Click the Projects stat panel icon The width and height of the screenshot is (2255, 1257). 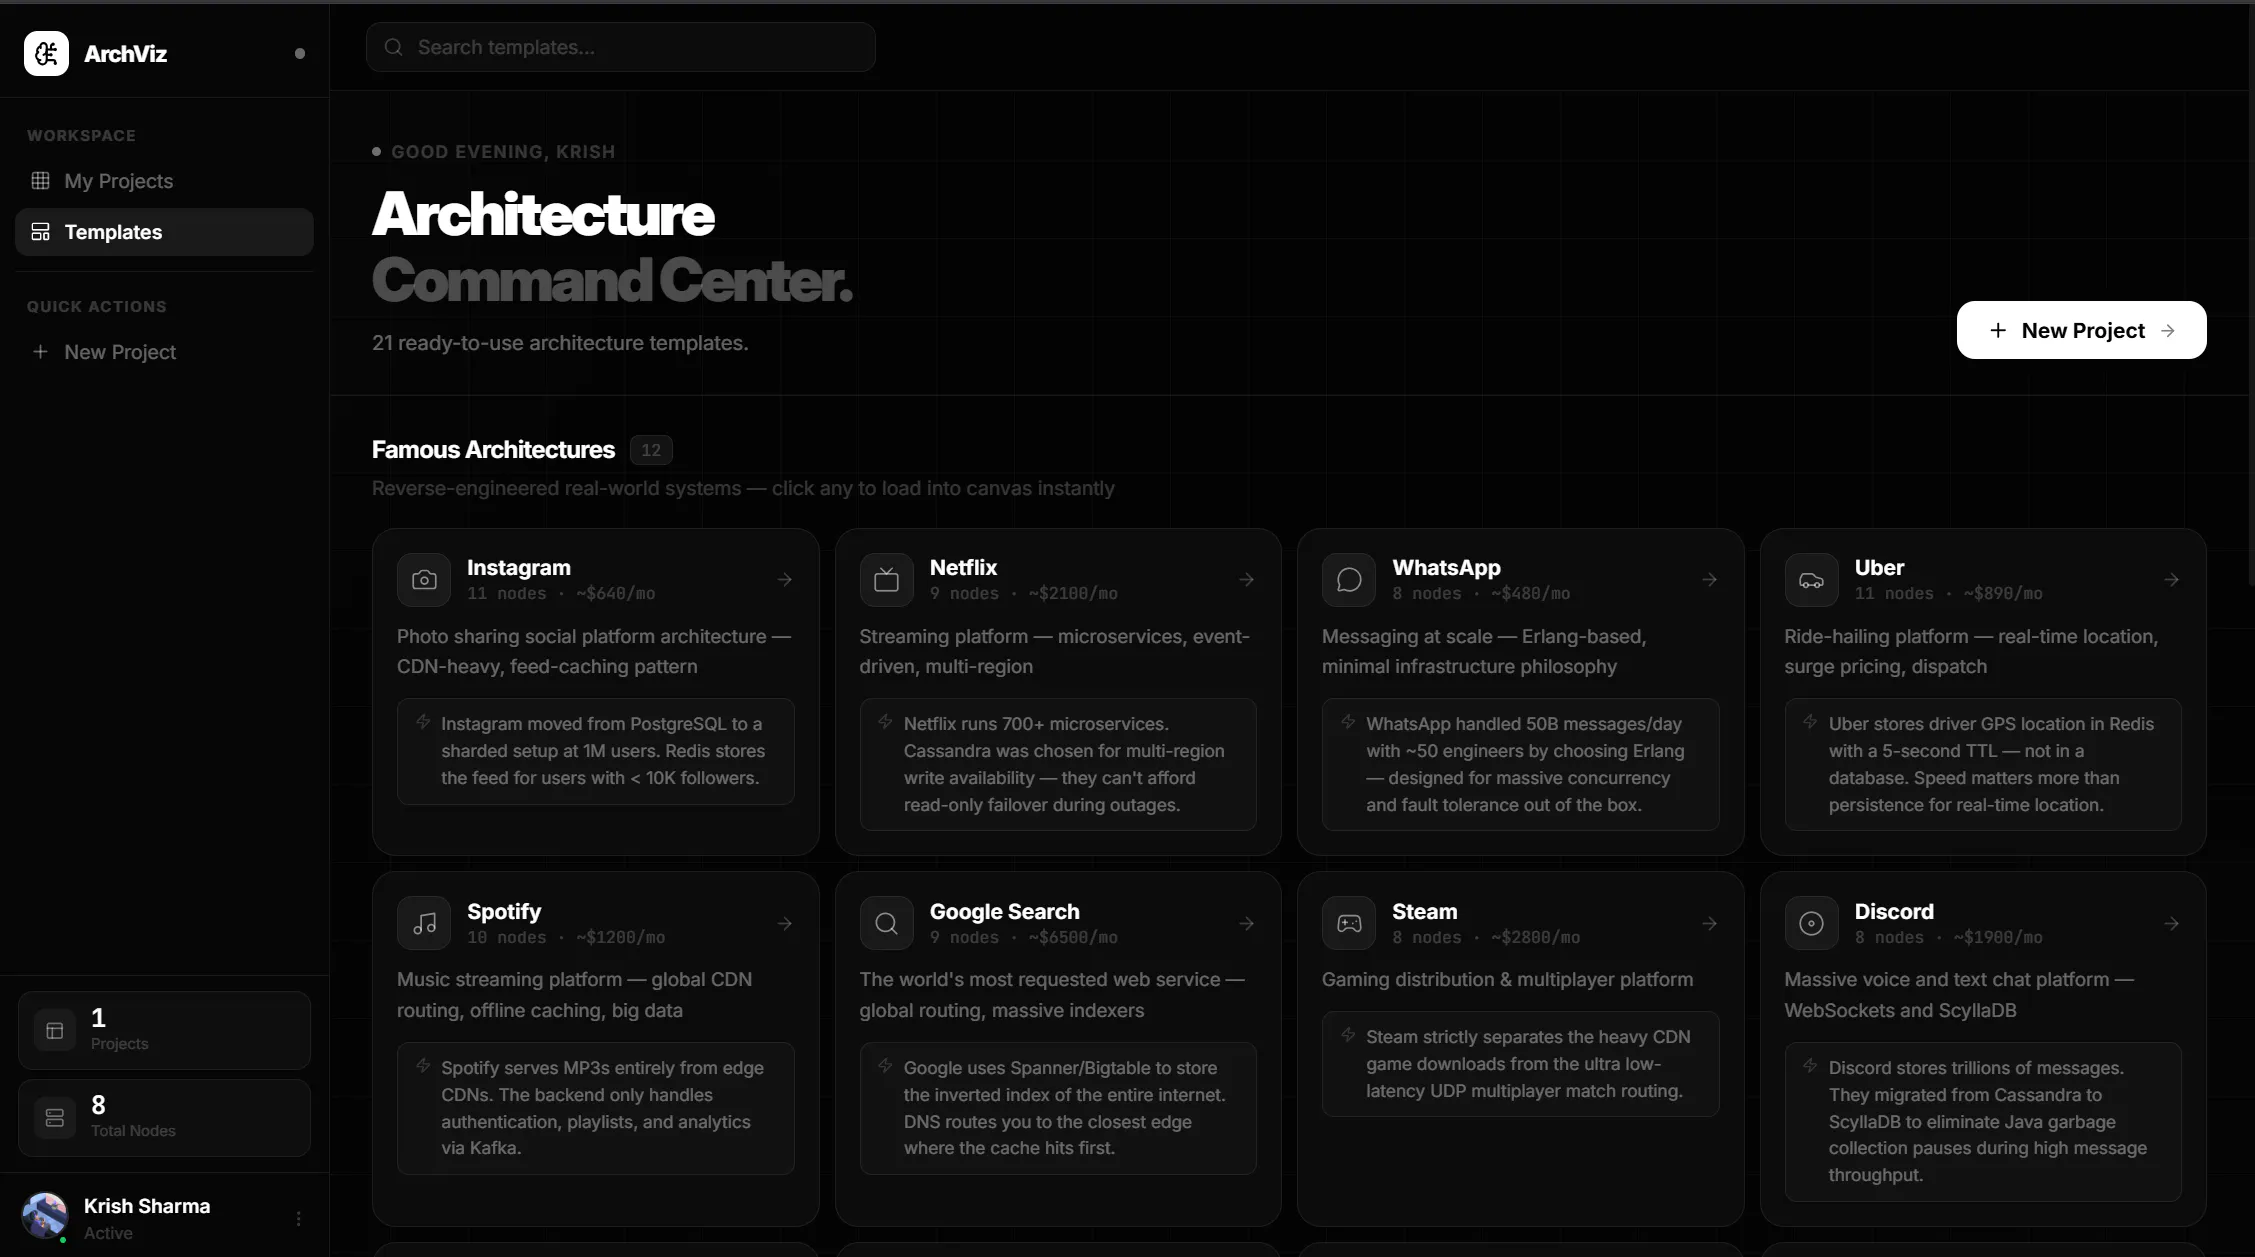pyautogui.click(x=55, y=1030)
